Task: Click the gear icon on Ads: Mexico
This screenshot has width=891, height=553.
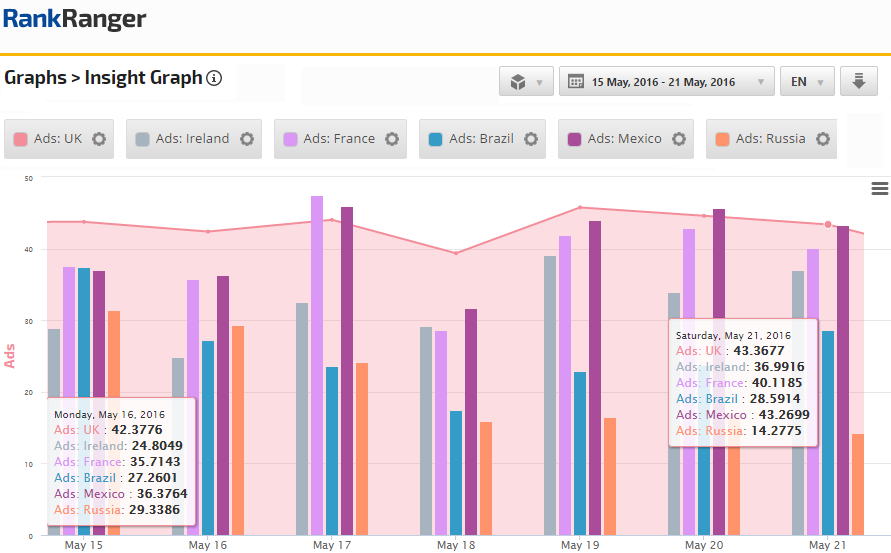Action: tap(679, 139)
